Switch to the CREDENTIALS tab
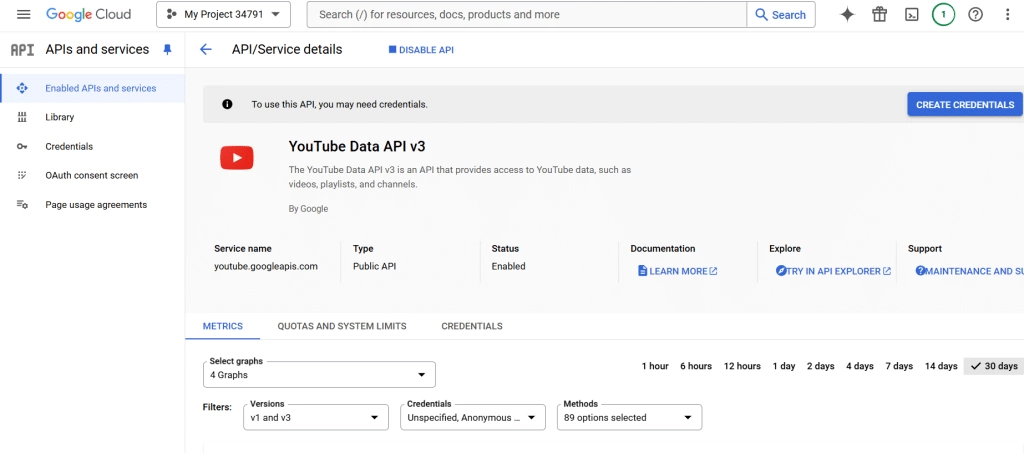The width and height of the screenshot is (1024, 453). pos(472,326)
